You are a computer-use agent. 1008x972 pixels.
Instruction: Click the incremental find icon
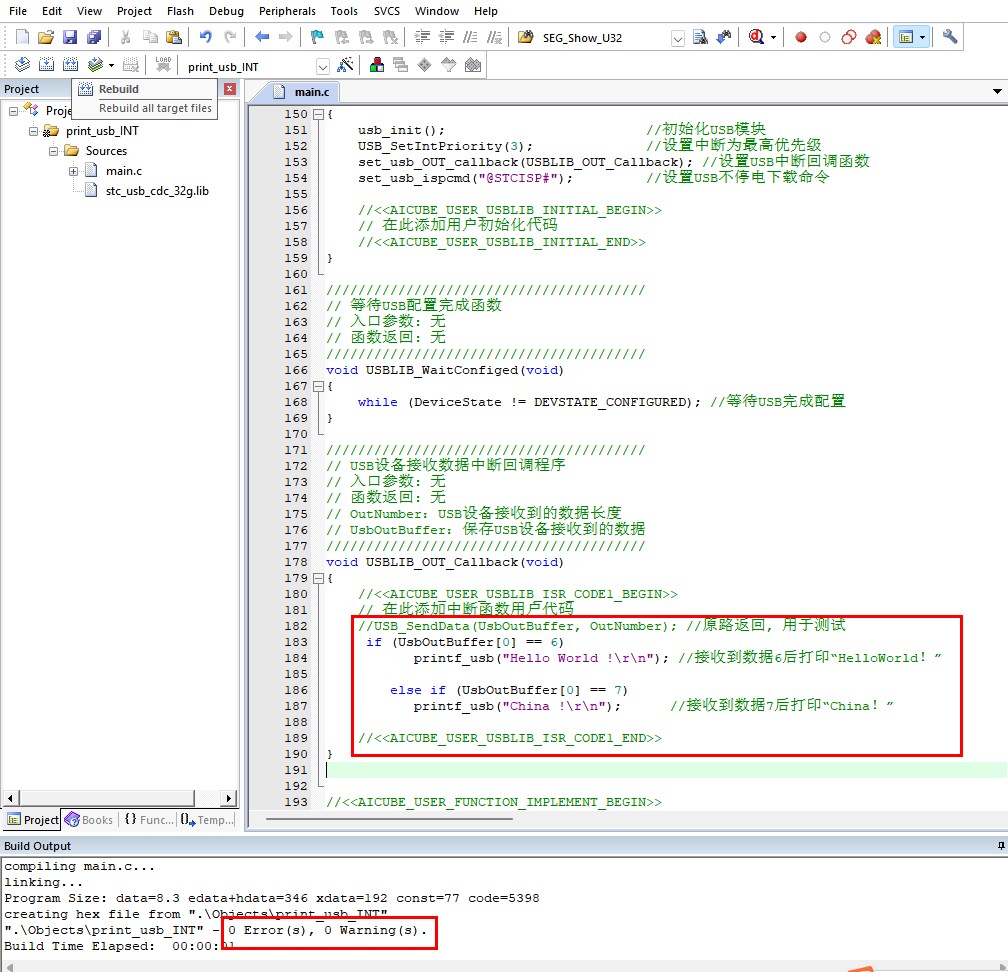(724, 37)
